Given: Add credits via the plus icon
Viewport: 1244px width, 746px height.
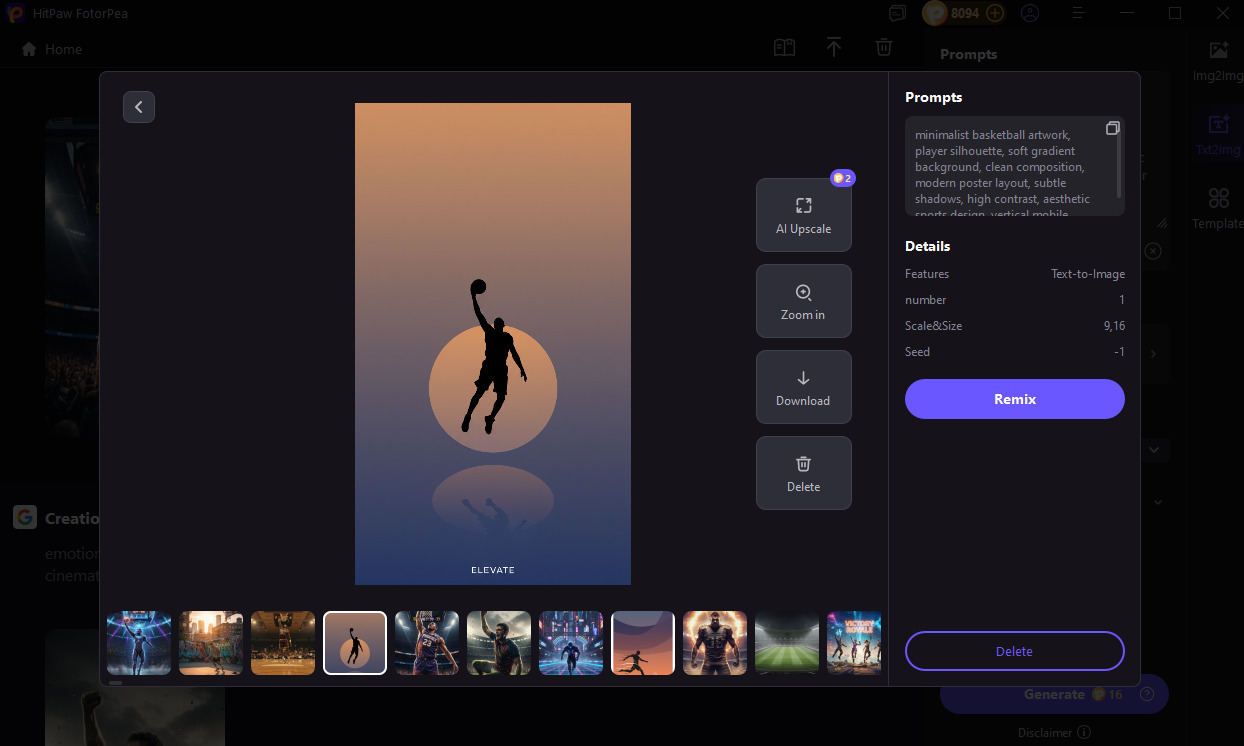Looking at the screenshot, I should point(995,13).
